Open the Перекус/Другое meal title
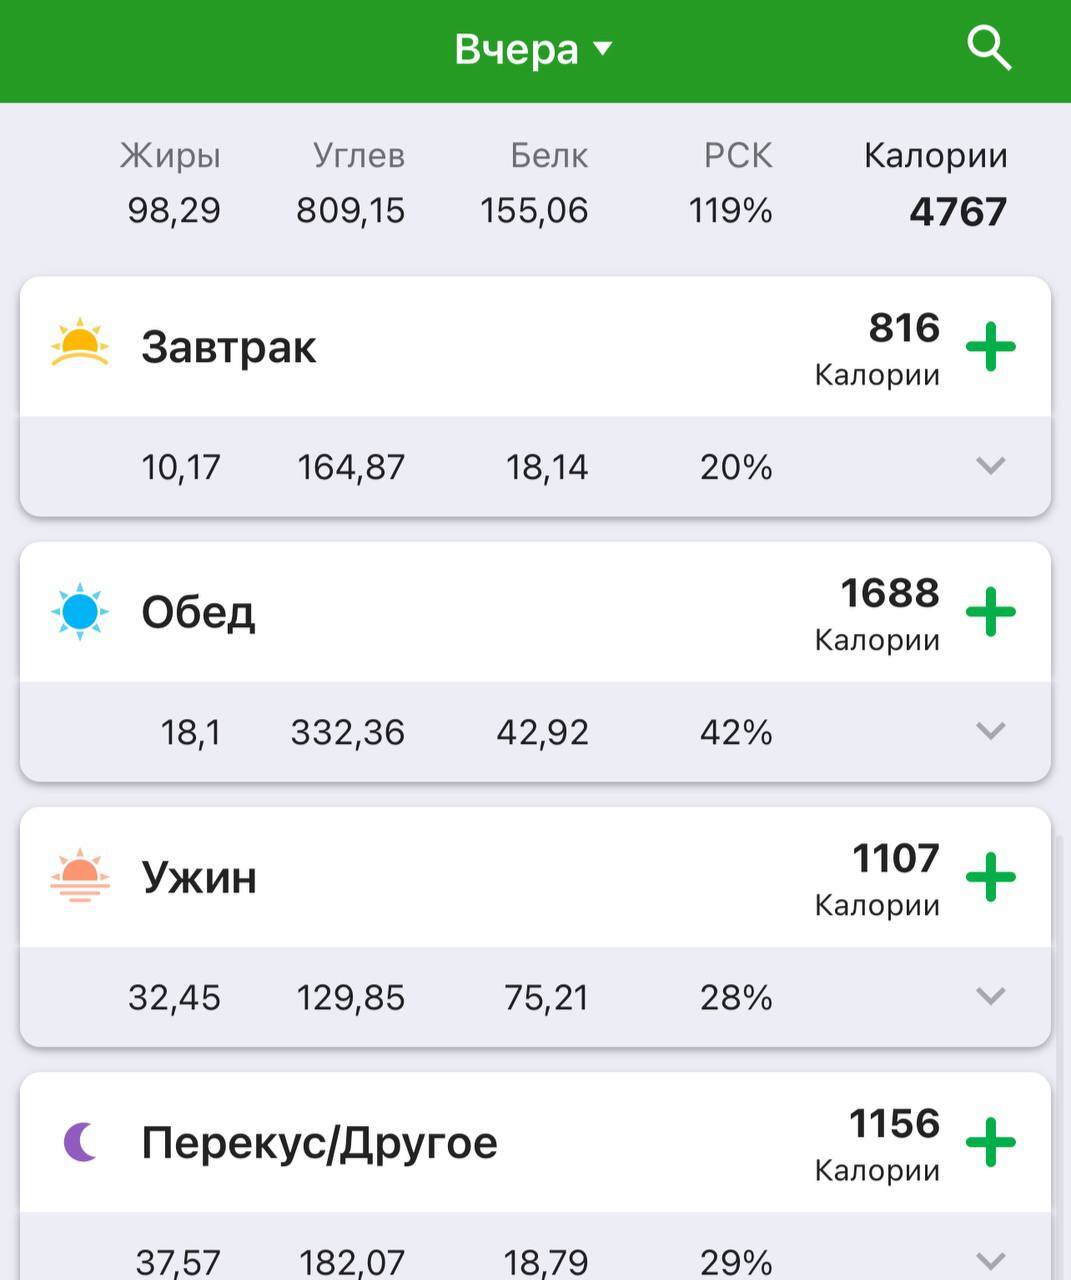1071x1280 pixels. [319, 1142]
